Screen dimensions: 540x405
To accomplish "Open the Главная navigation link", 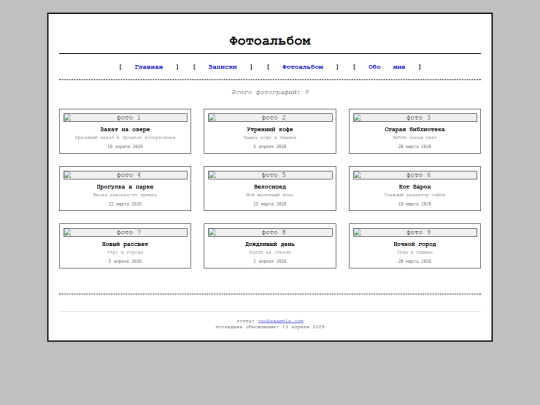I will 149,67.
